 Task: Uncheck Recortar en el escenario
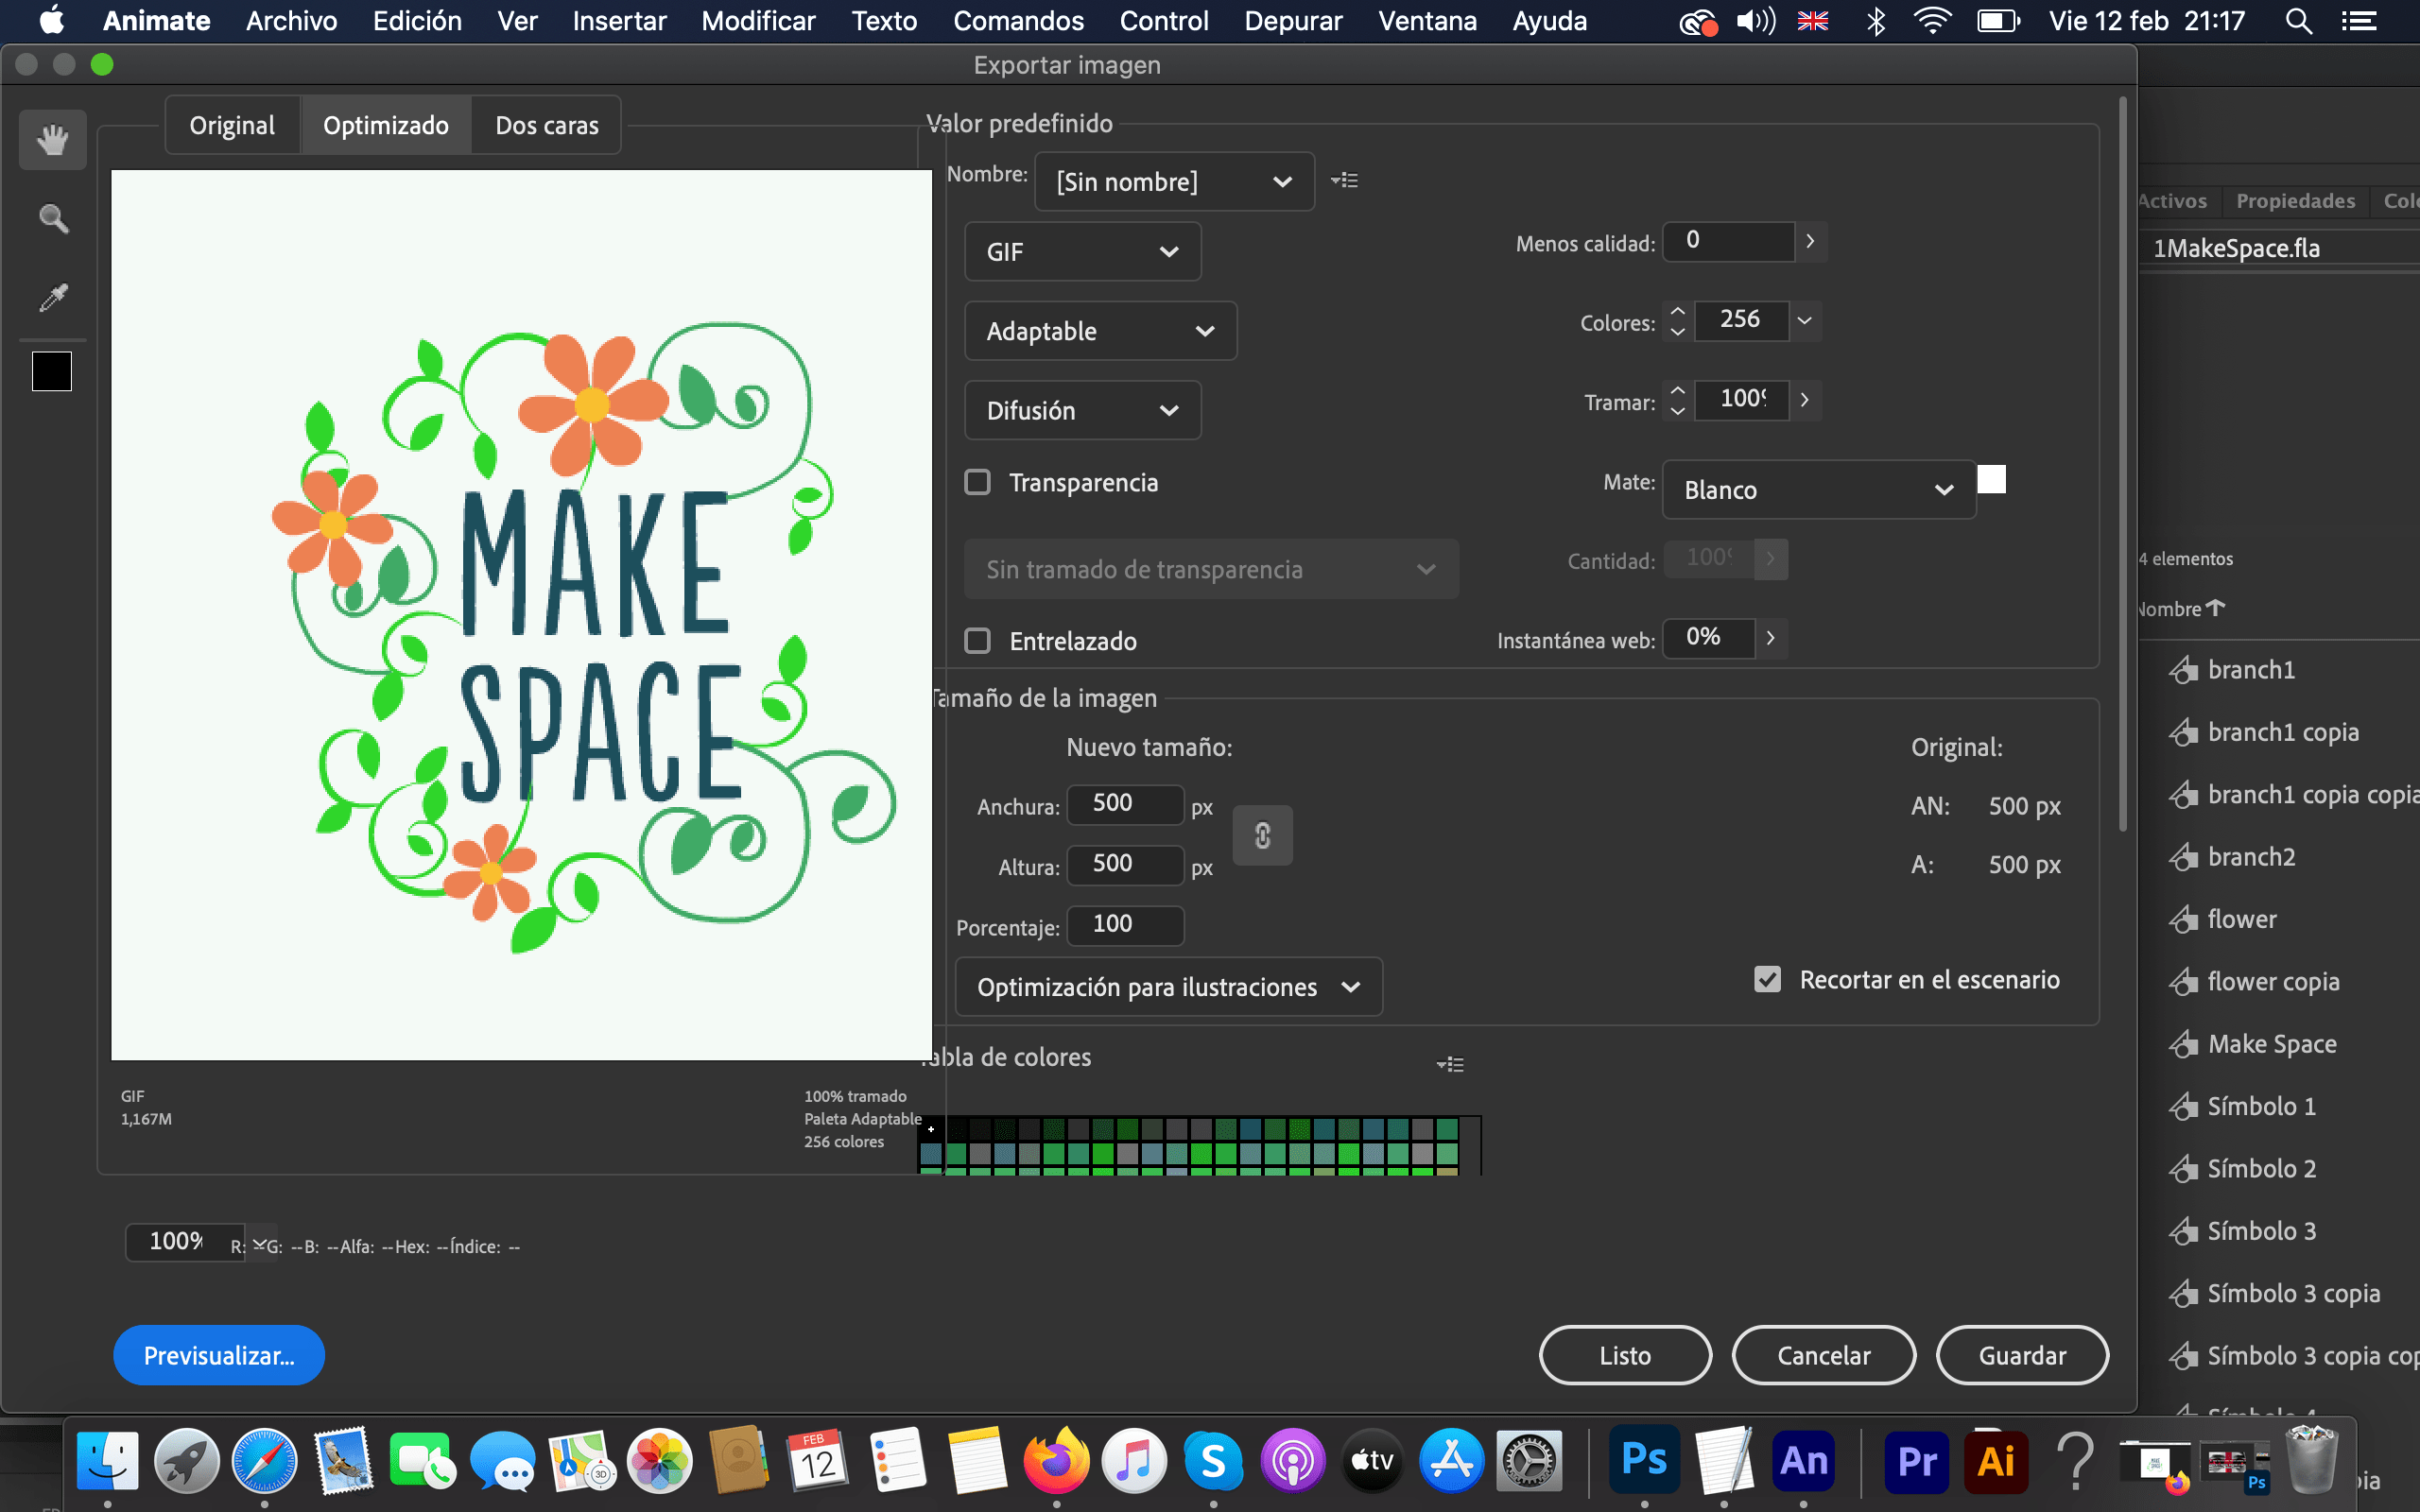click(x=1768, y=979)
